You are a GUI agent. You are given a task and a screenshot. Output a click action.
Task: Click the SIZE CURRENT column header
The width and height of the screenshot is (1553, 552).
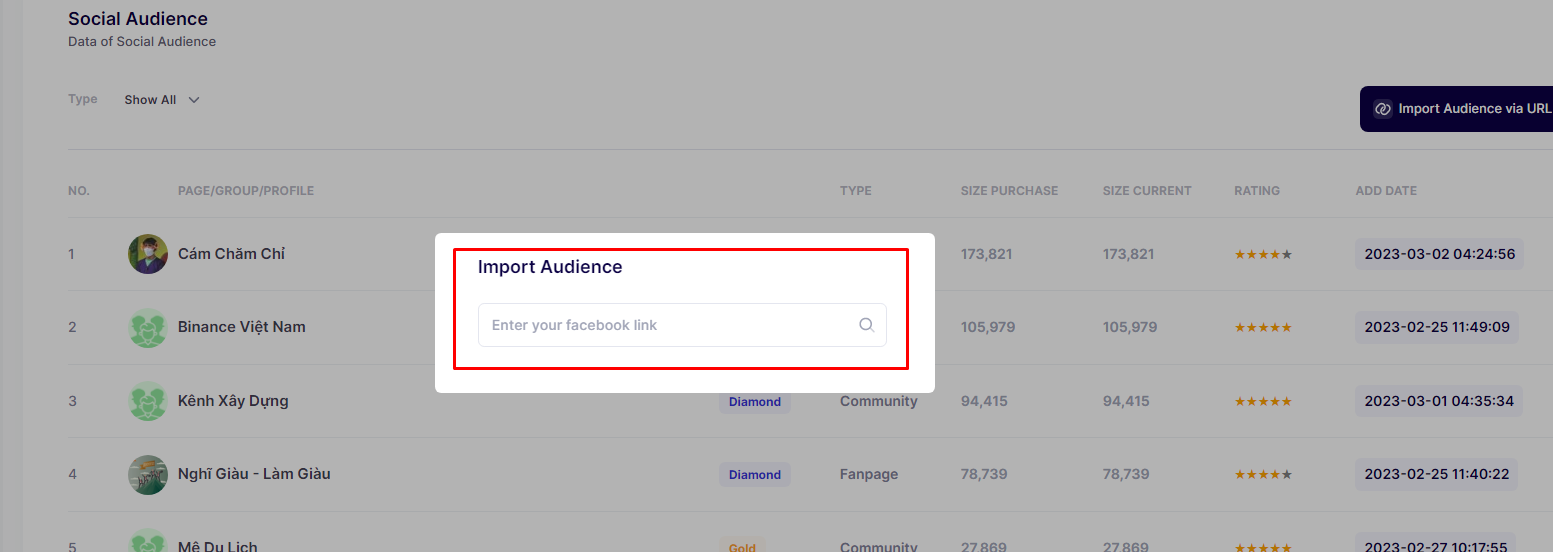point(1147,191)
